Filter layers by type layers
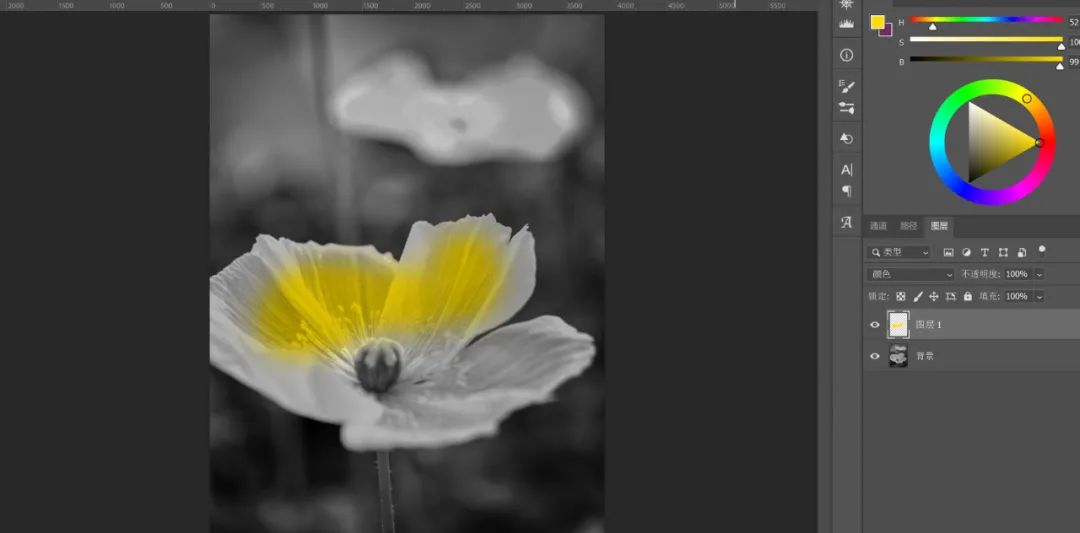 [985, 253]
